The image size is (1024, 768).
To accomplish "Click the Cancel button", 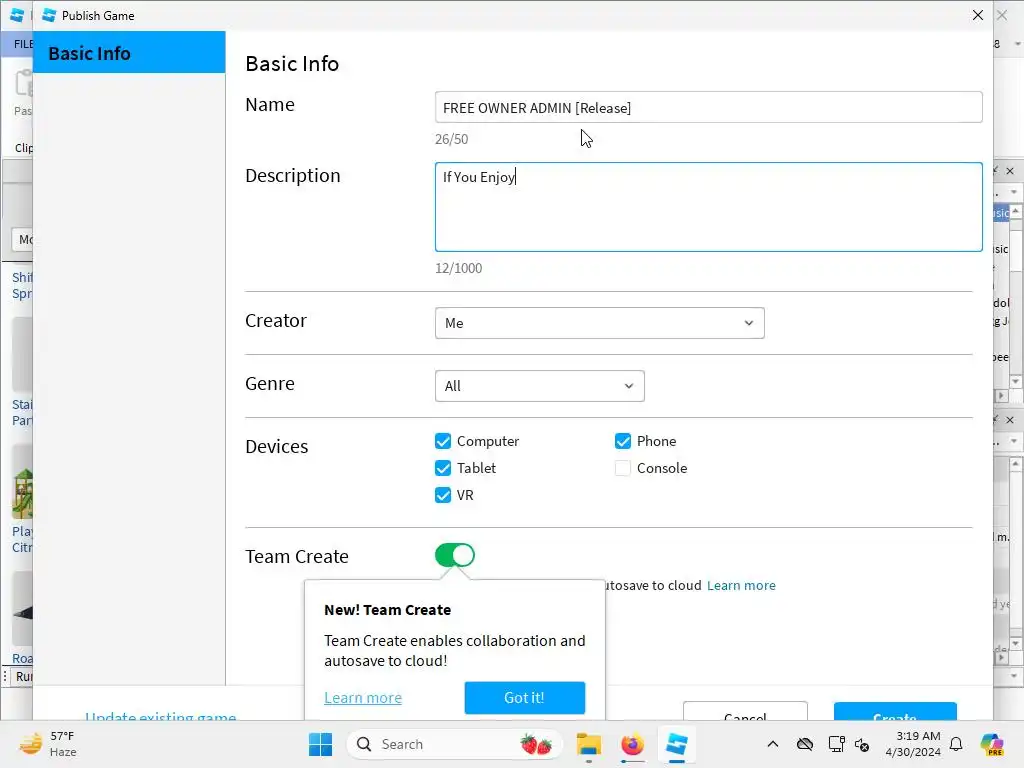I will coord(745,712).
